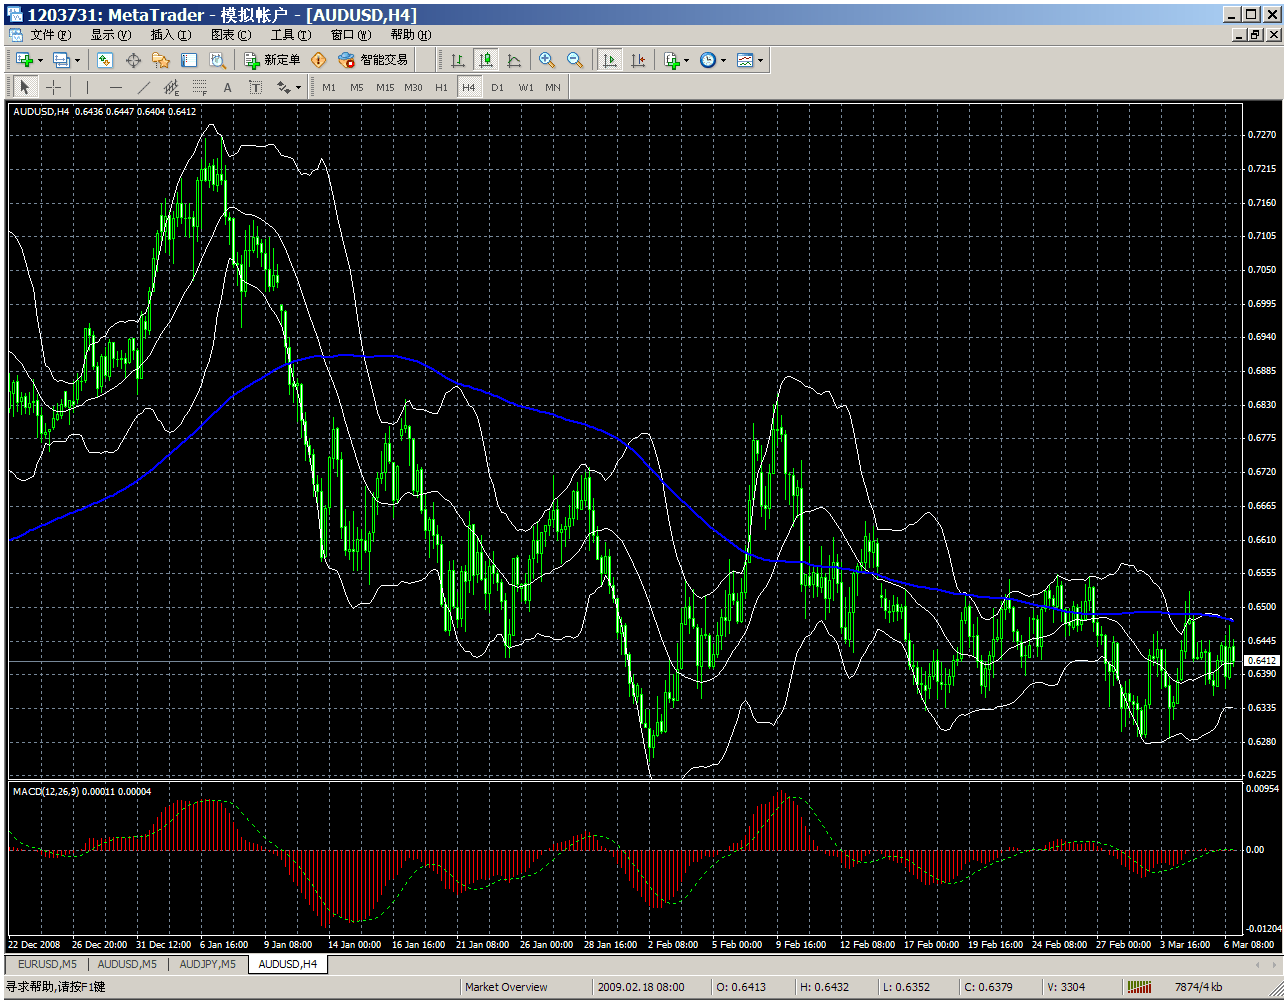Open the 文件 (File) menu
Image resolution: width=1288 pixels, height=1000 pixels.
click(x=51, y=34)
